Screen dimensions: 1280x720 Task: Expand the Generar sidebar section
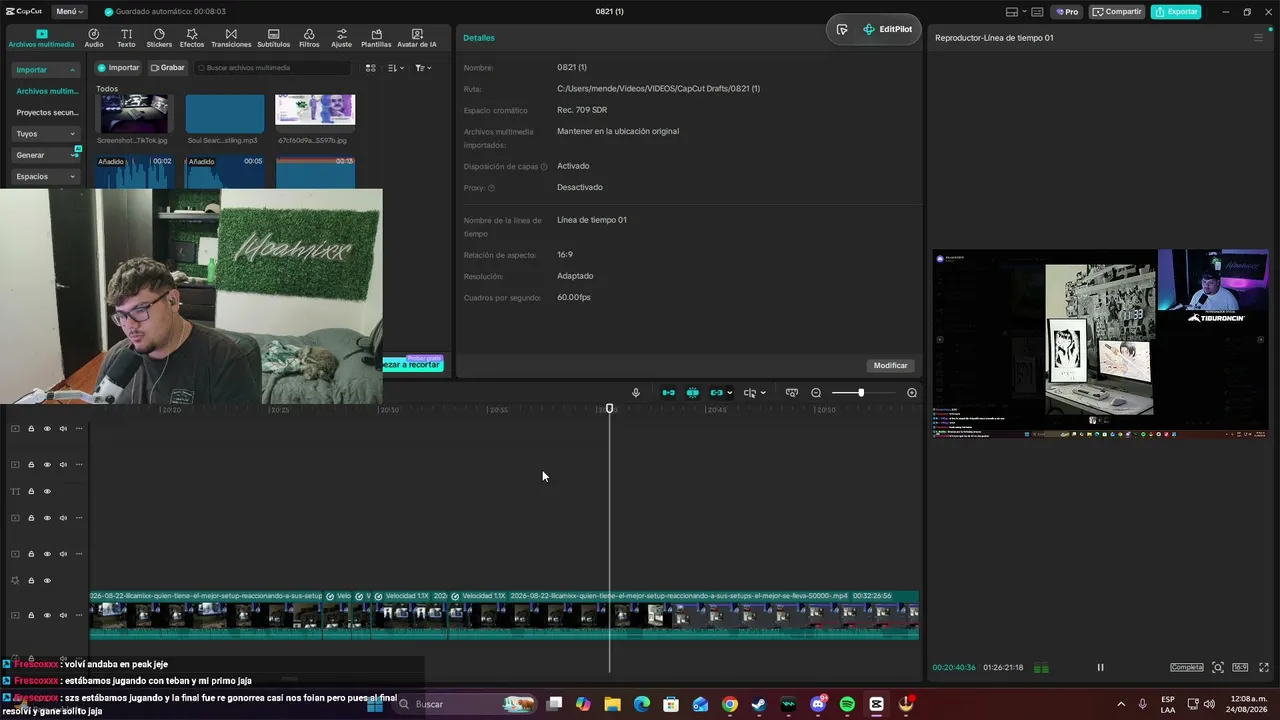click(x=46, y=155)
